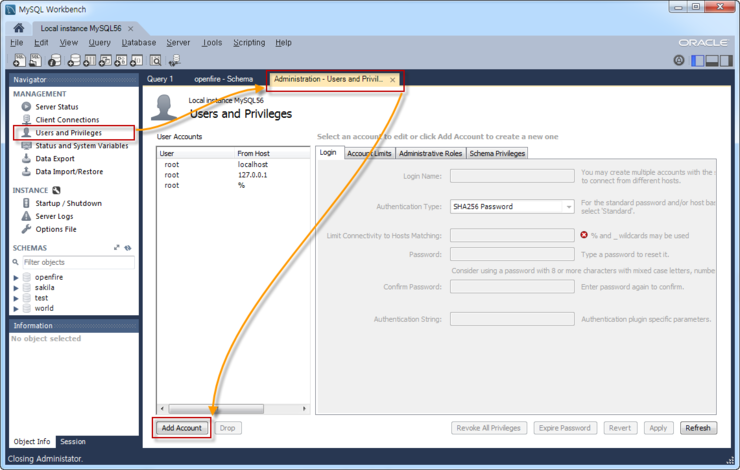Click the create new table icon
The image size is (740, 470).
pos(89,60)
